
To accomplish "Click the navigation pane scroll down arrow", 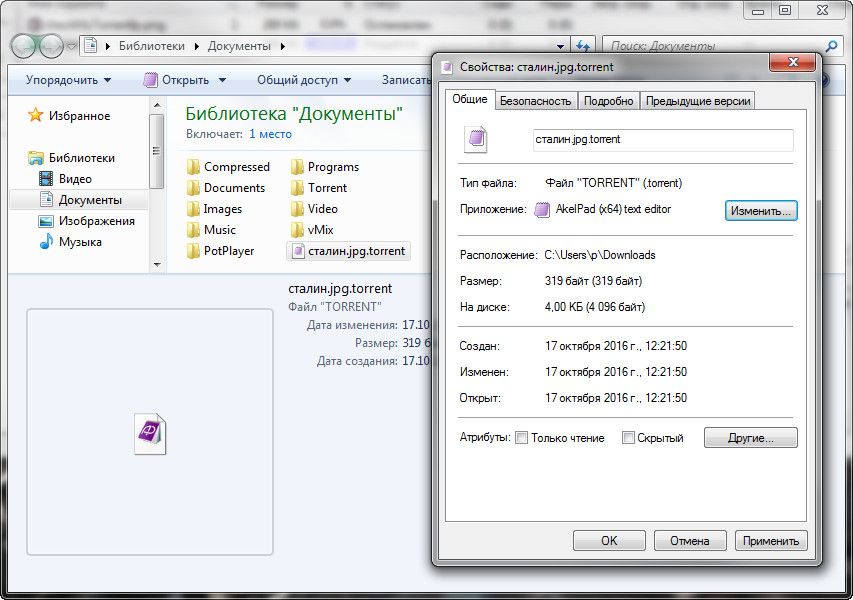I will click(x=157, y=264).
